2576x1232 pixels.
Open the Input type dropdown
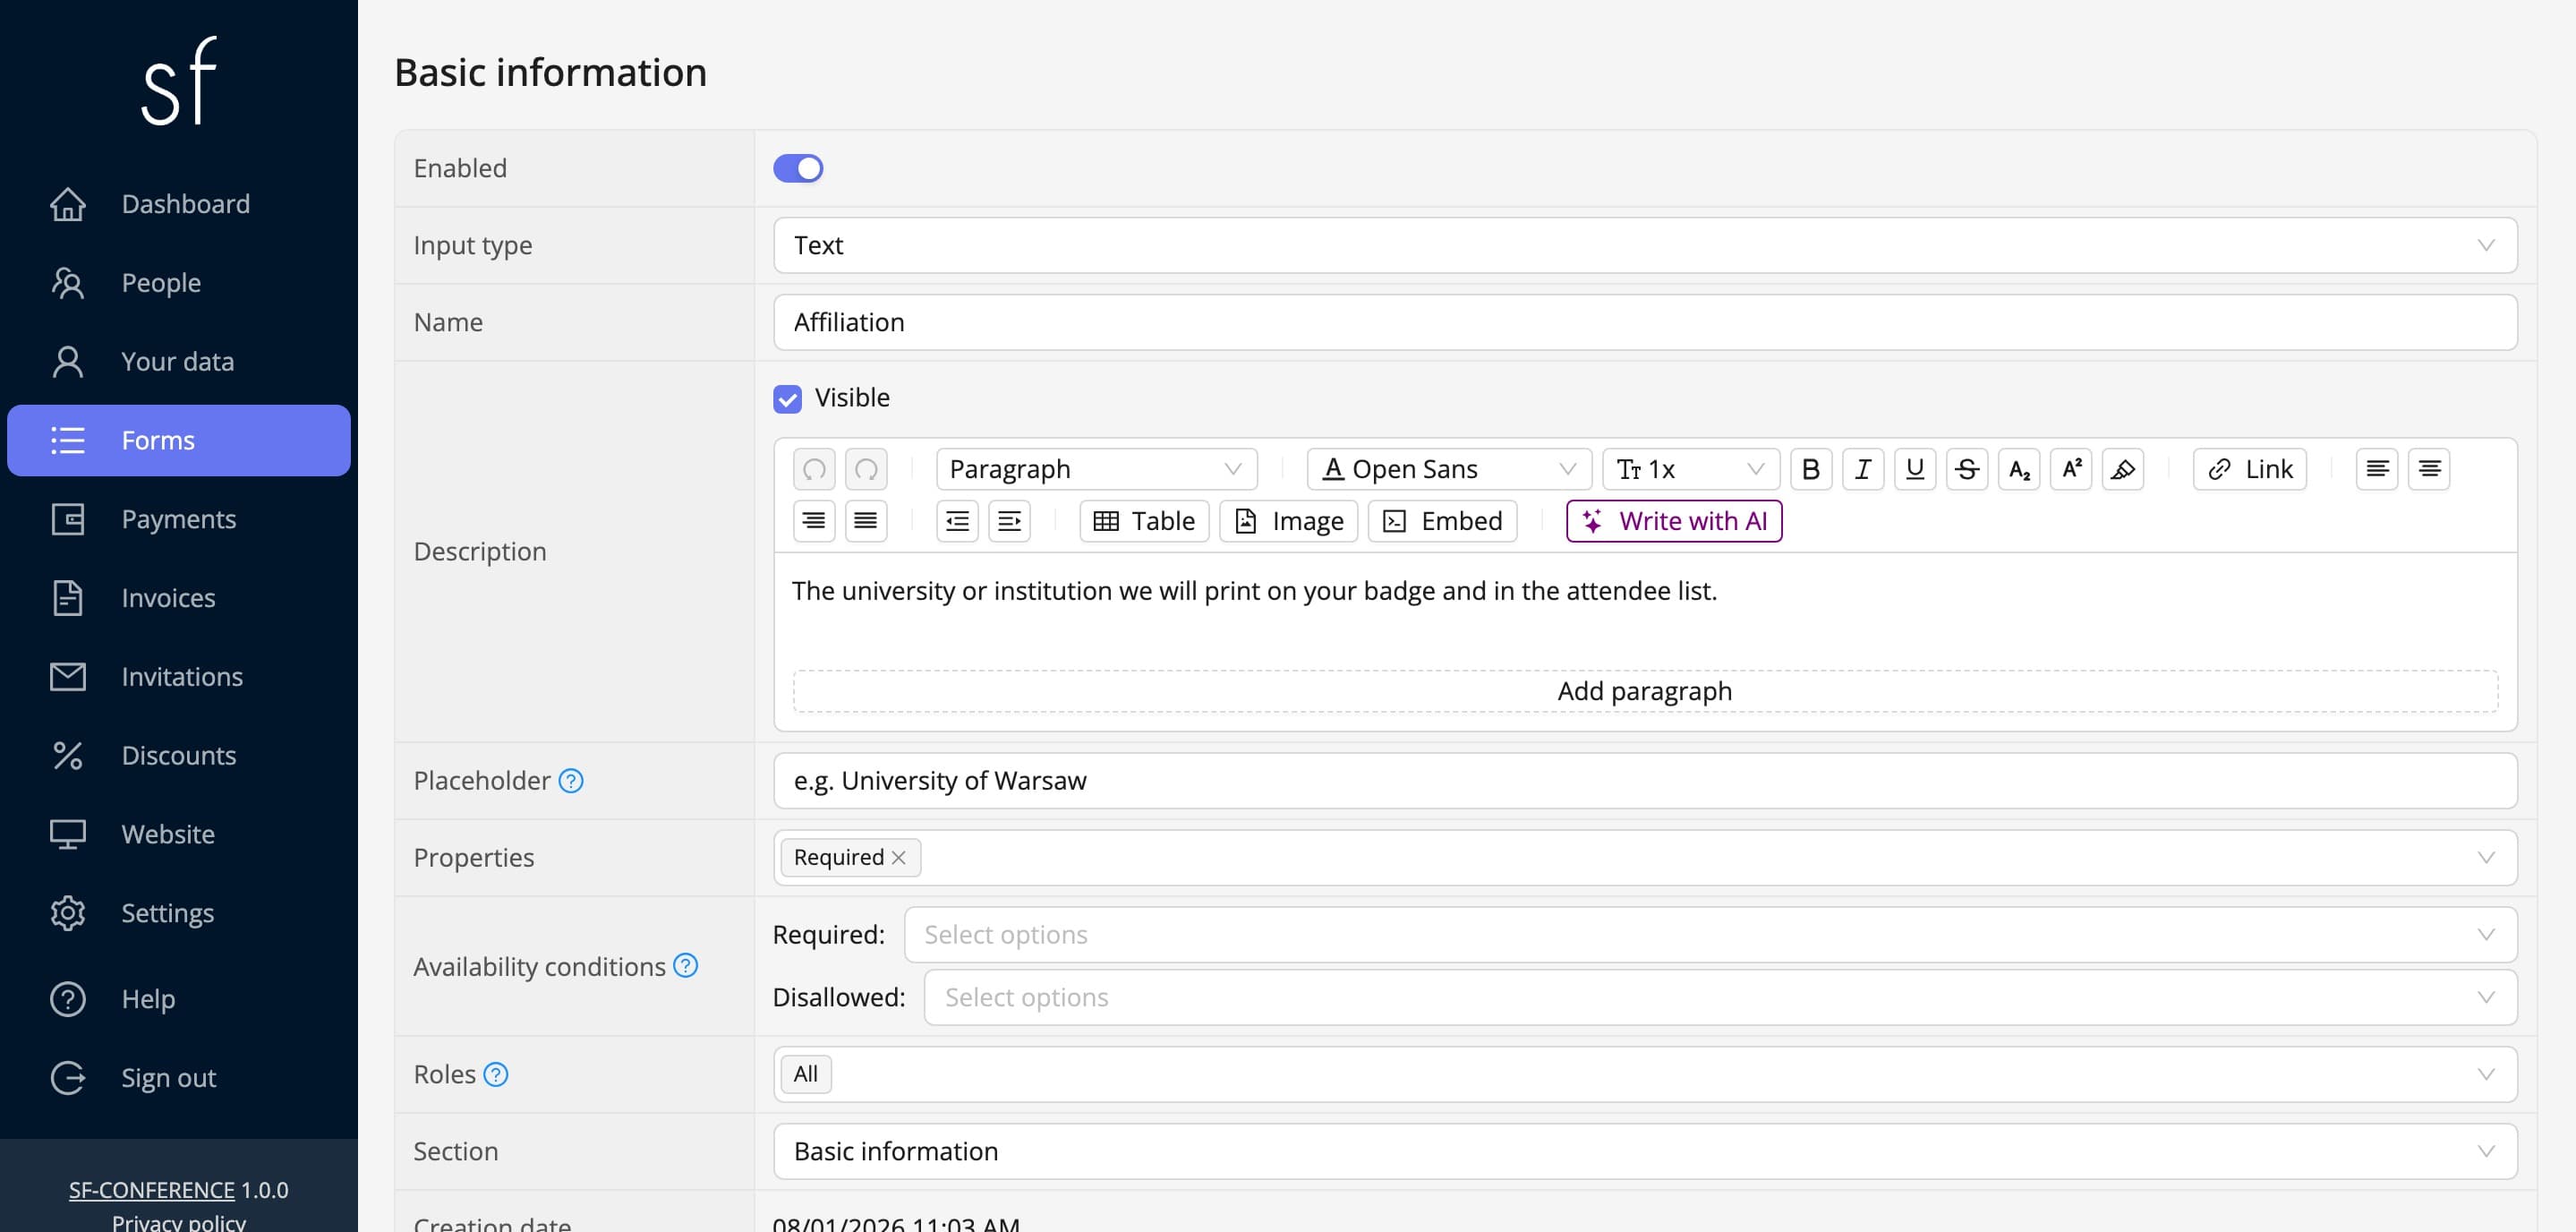point(1645,245)
